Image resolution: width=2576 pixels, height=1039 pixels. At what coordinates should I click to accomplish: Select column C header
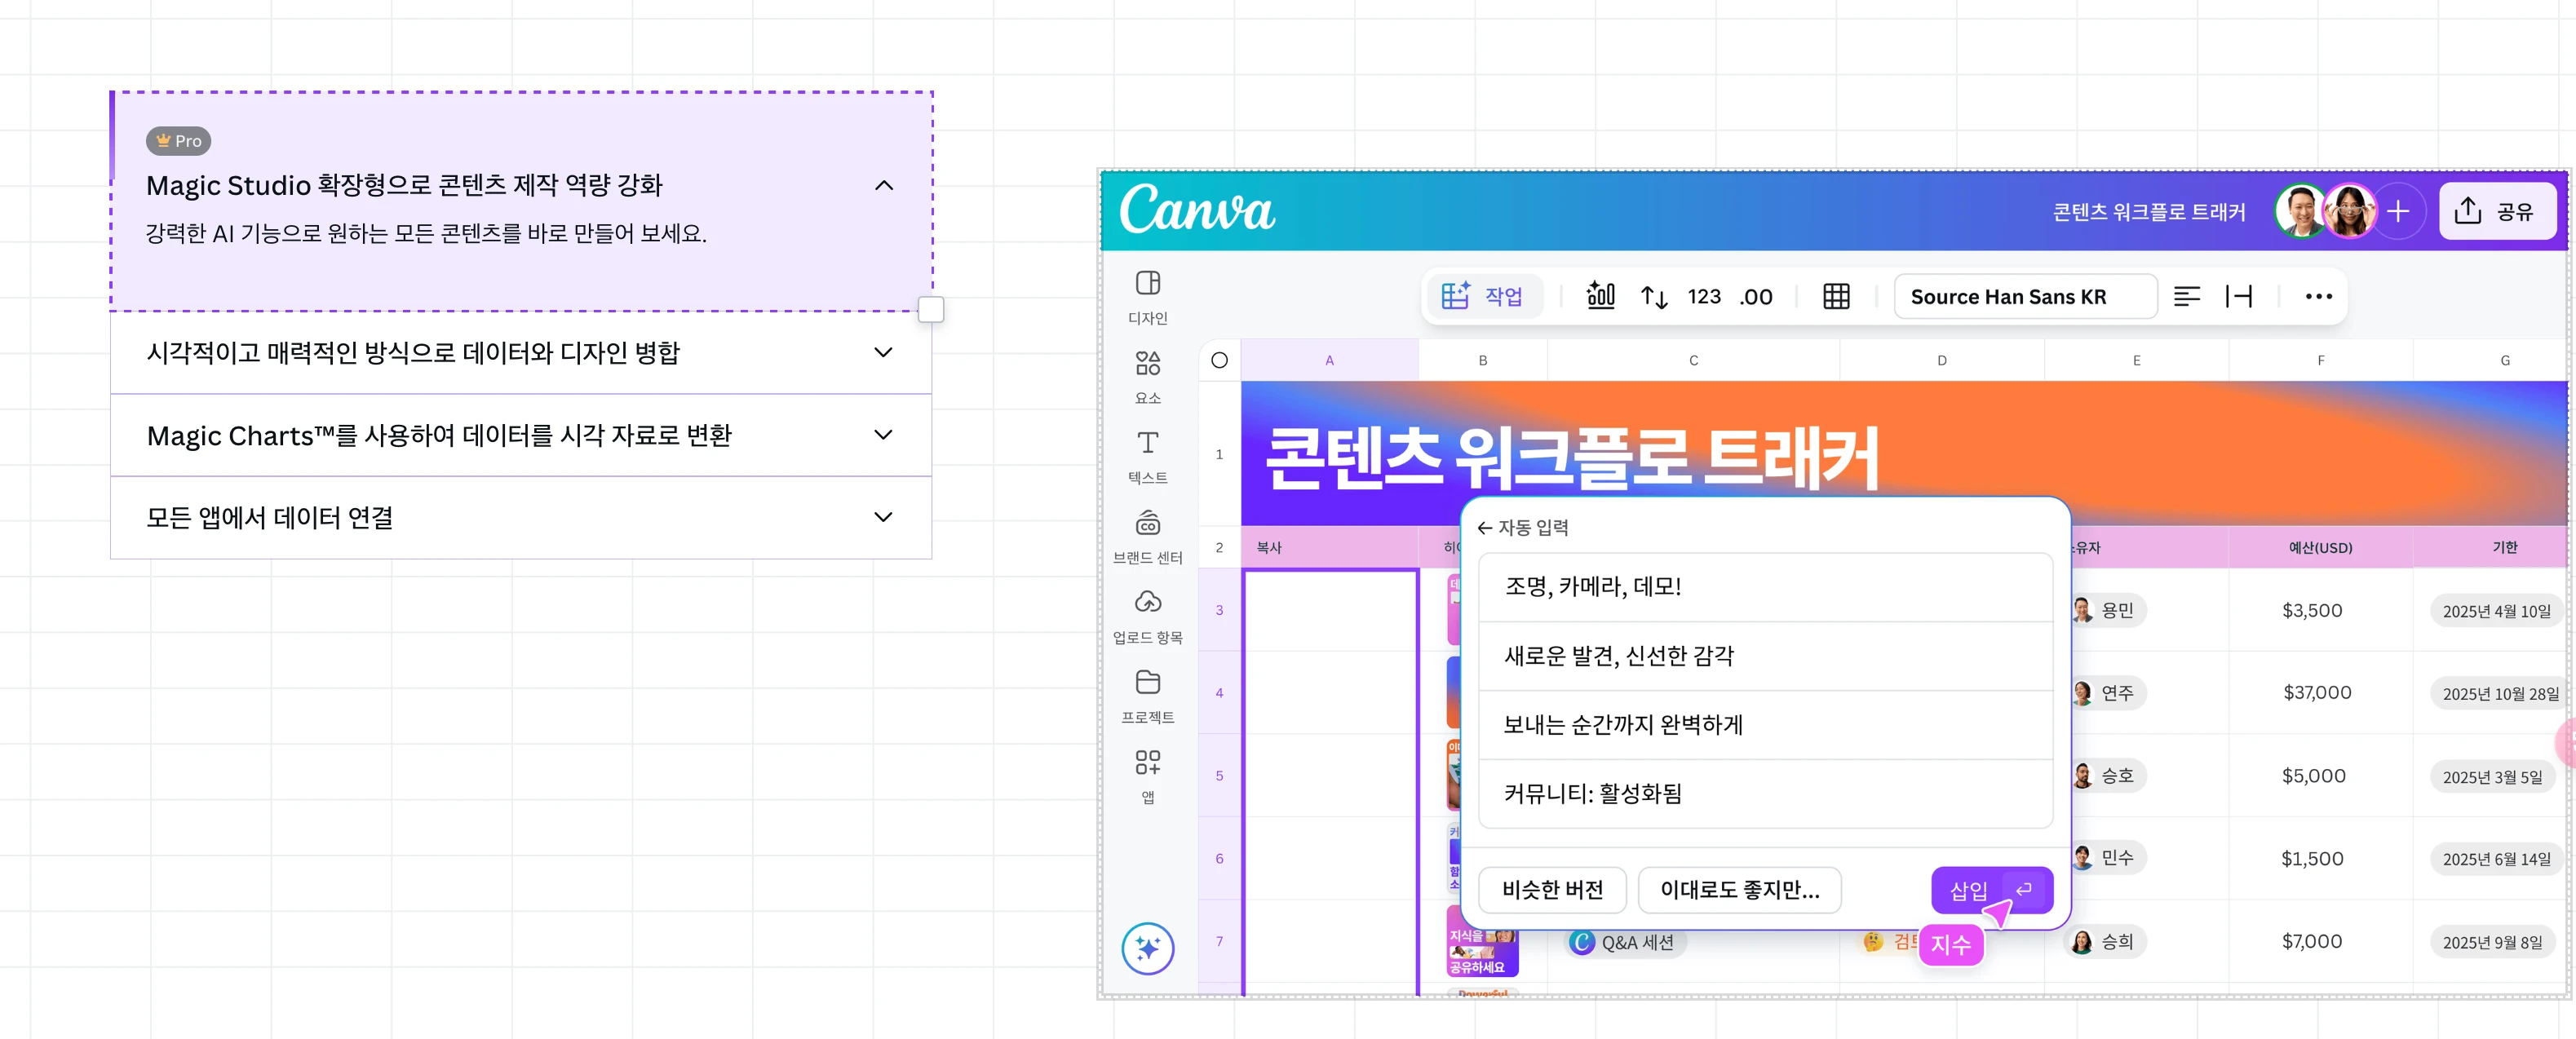[1693, 360]
